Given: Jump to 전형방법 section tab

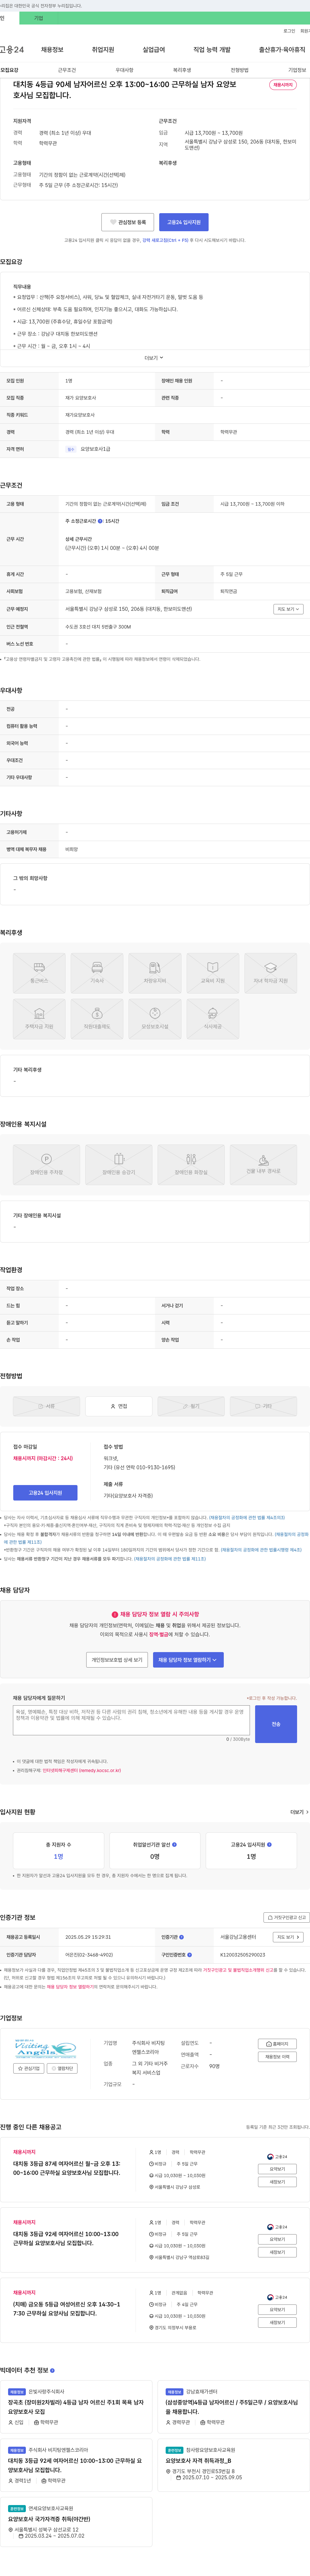Looking at the screenshot, I should pyautogui.click(x=240, y=70).
